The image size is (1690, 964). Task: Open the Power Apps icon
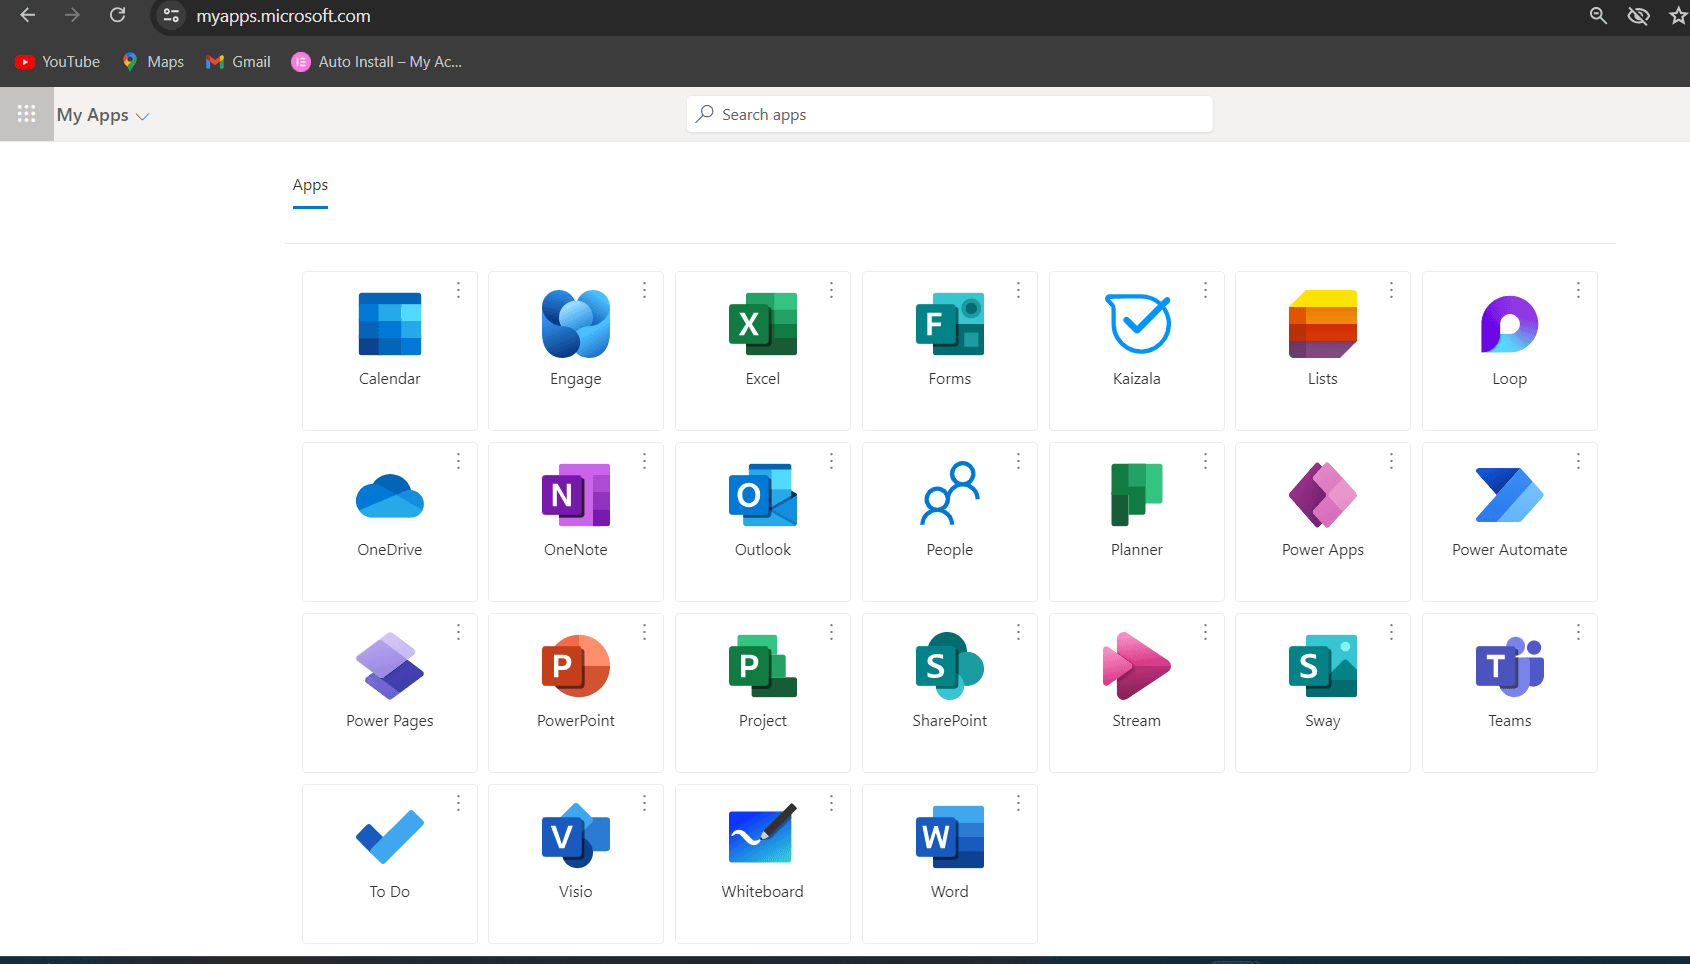coord(1323,495)
